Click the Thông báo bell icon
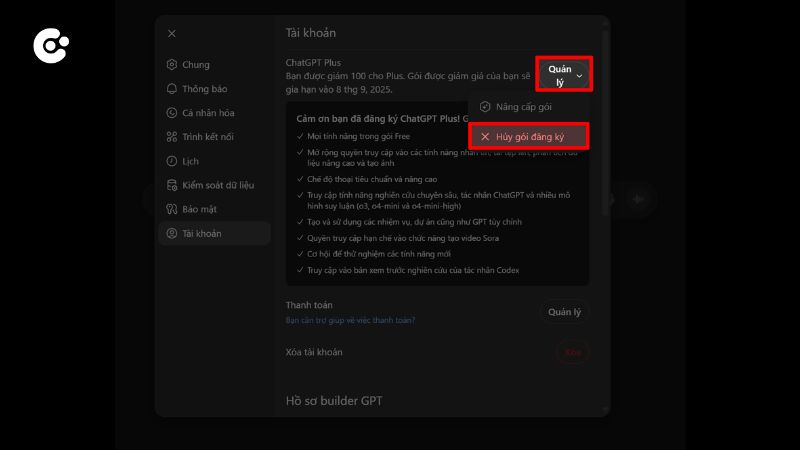The height and width of the screenshot is (450, 800). pos(172,89)
